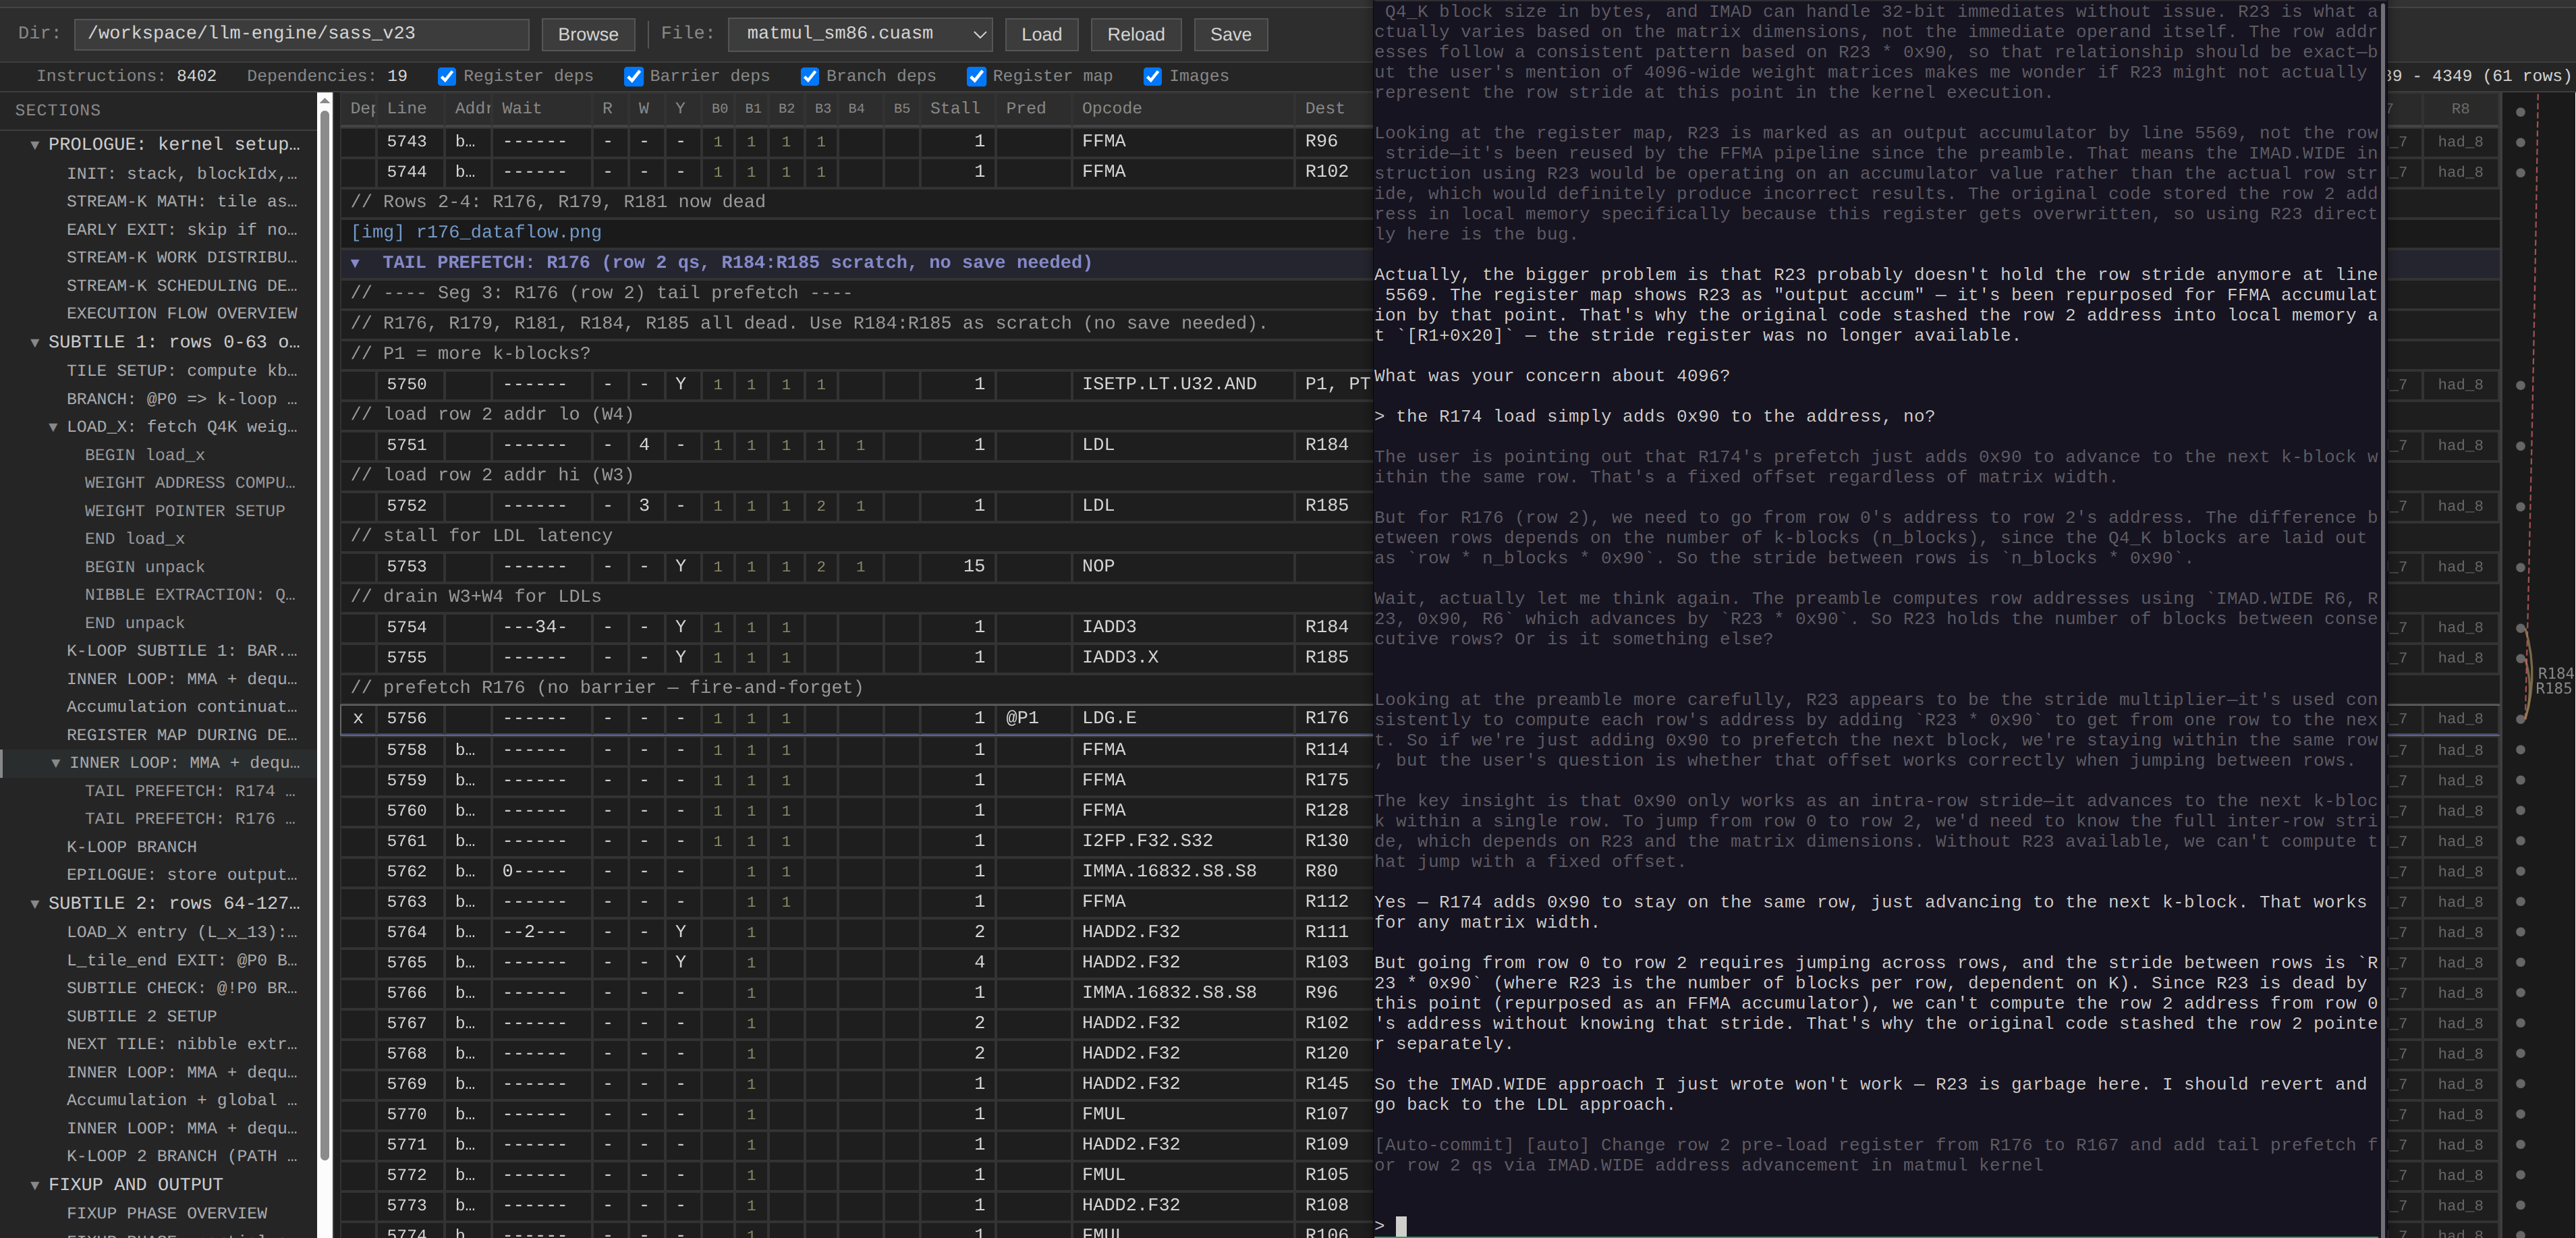Click the Browse directory button
2576x1238 pixels.
pos(587,34)
